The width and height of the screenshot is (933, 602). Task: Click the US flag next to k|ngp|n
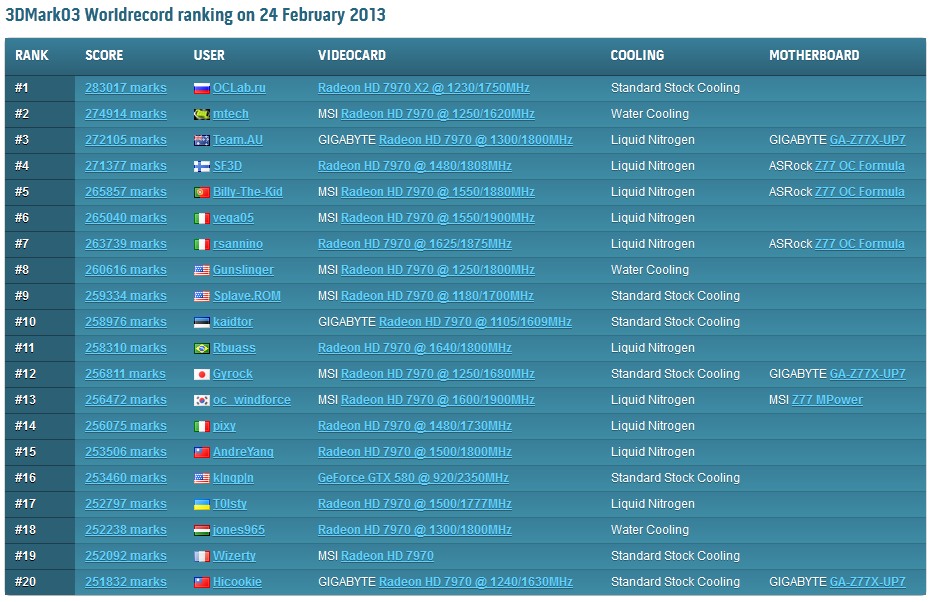202,478
